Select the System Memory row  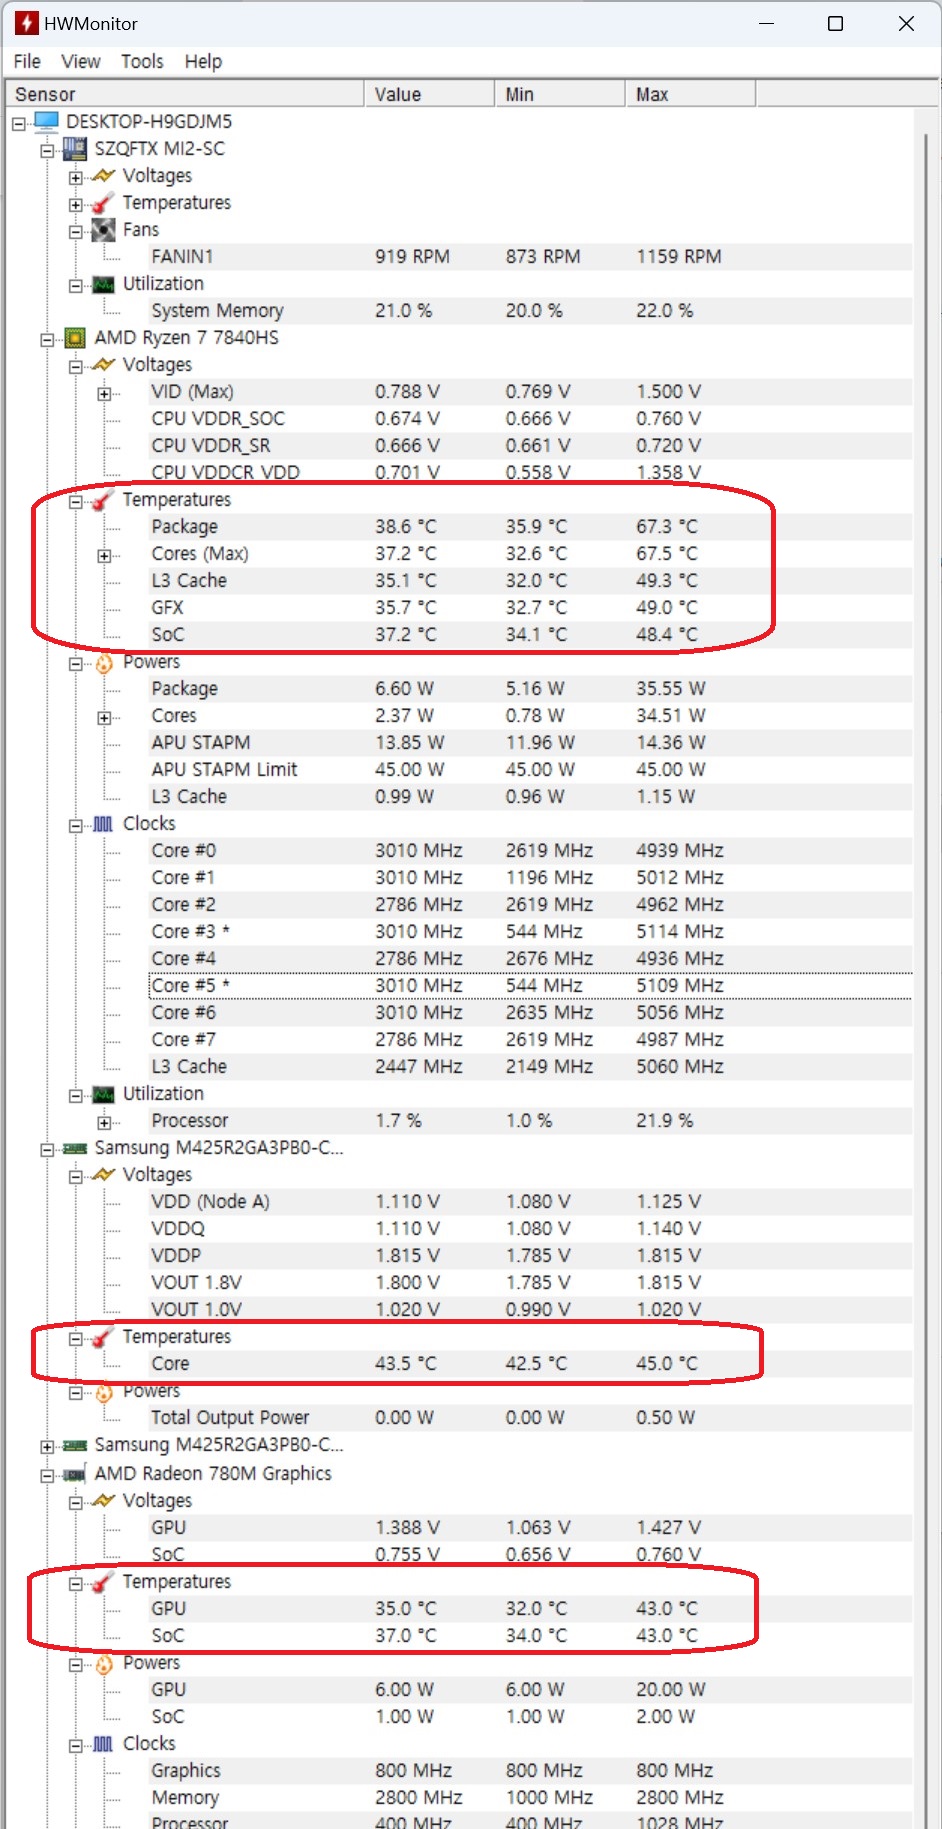click(x=530, y=311)
